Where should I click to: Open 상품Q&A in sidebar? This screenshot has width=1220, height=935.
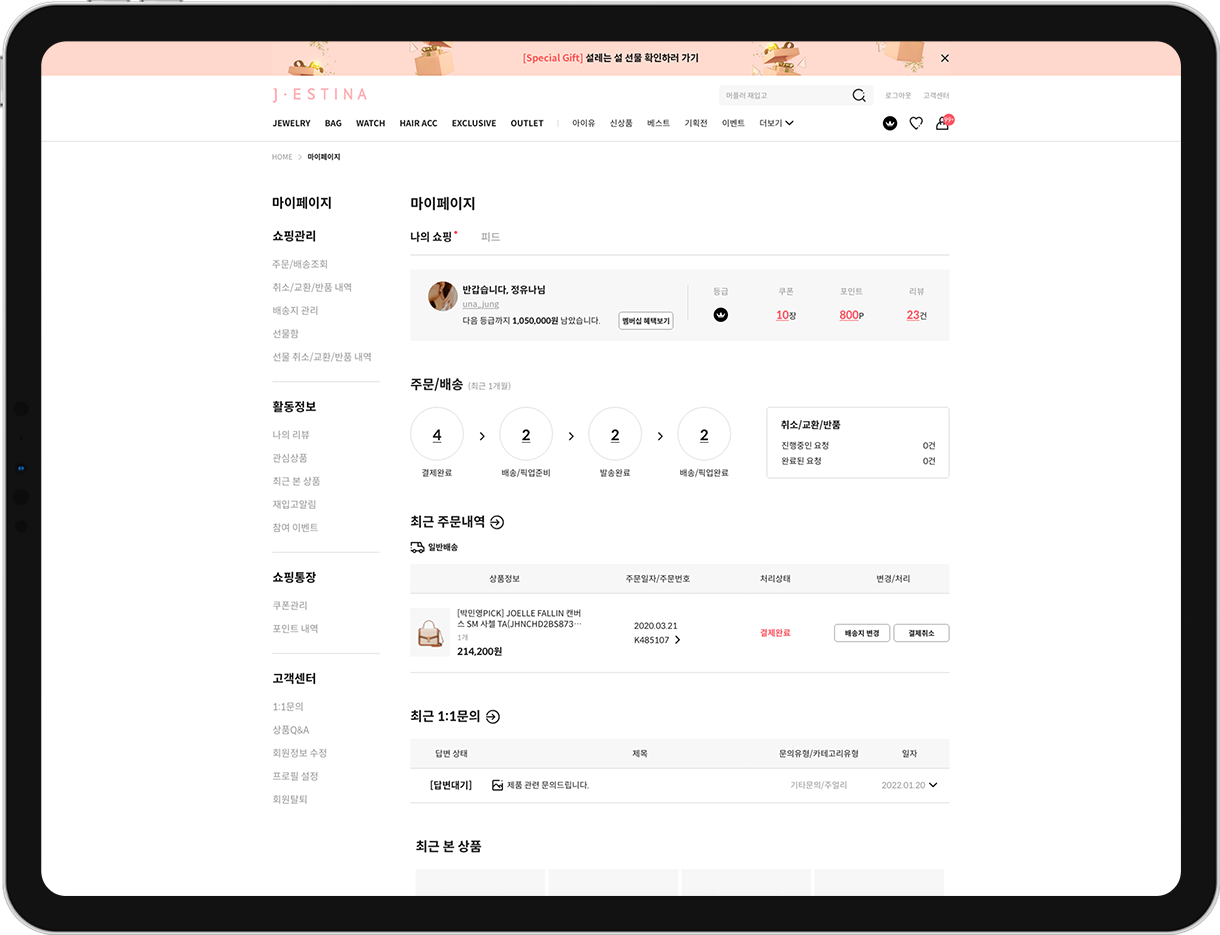click(x=291, y=730)
